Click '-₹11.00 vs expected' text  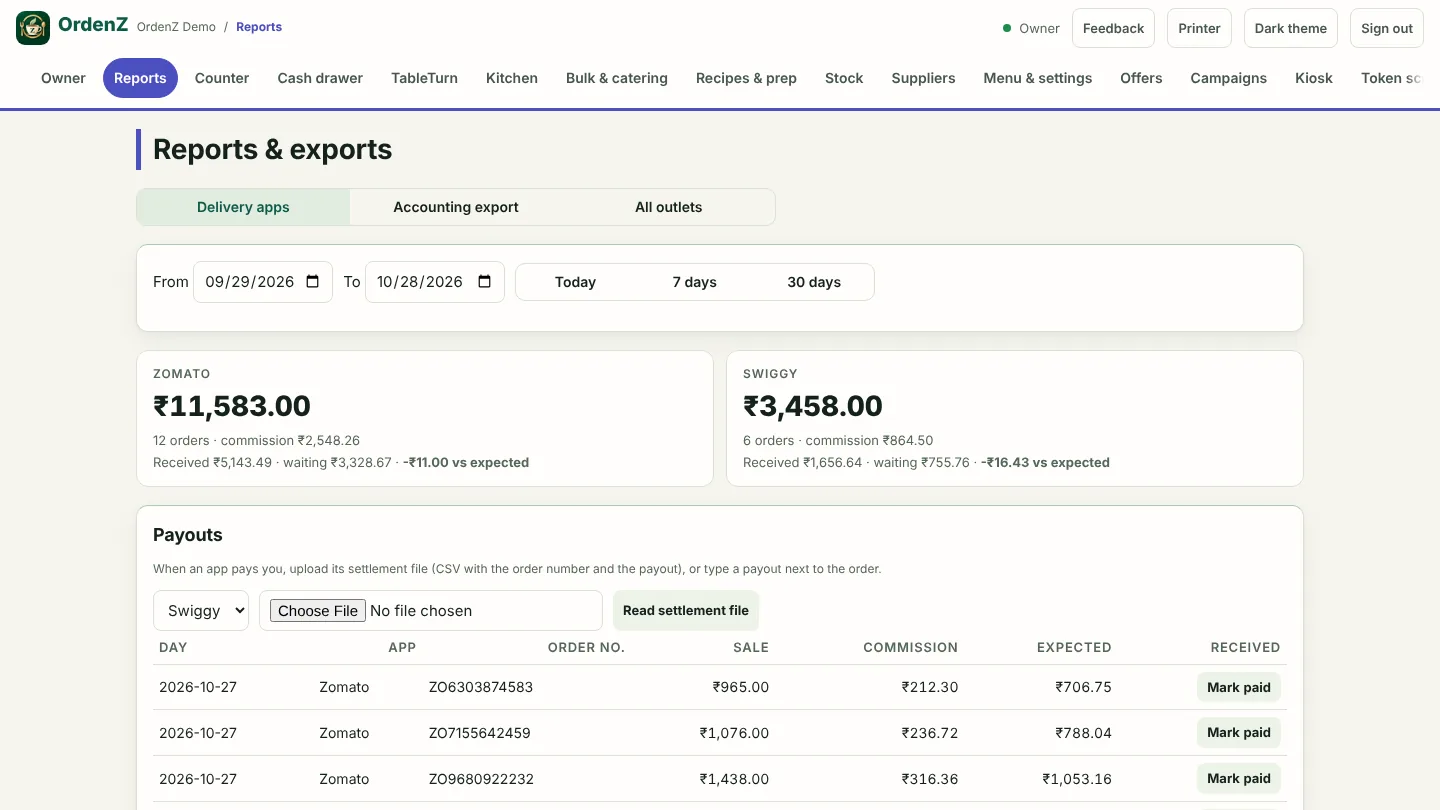click(466, 462)
